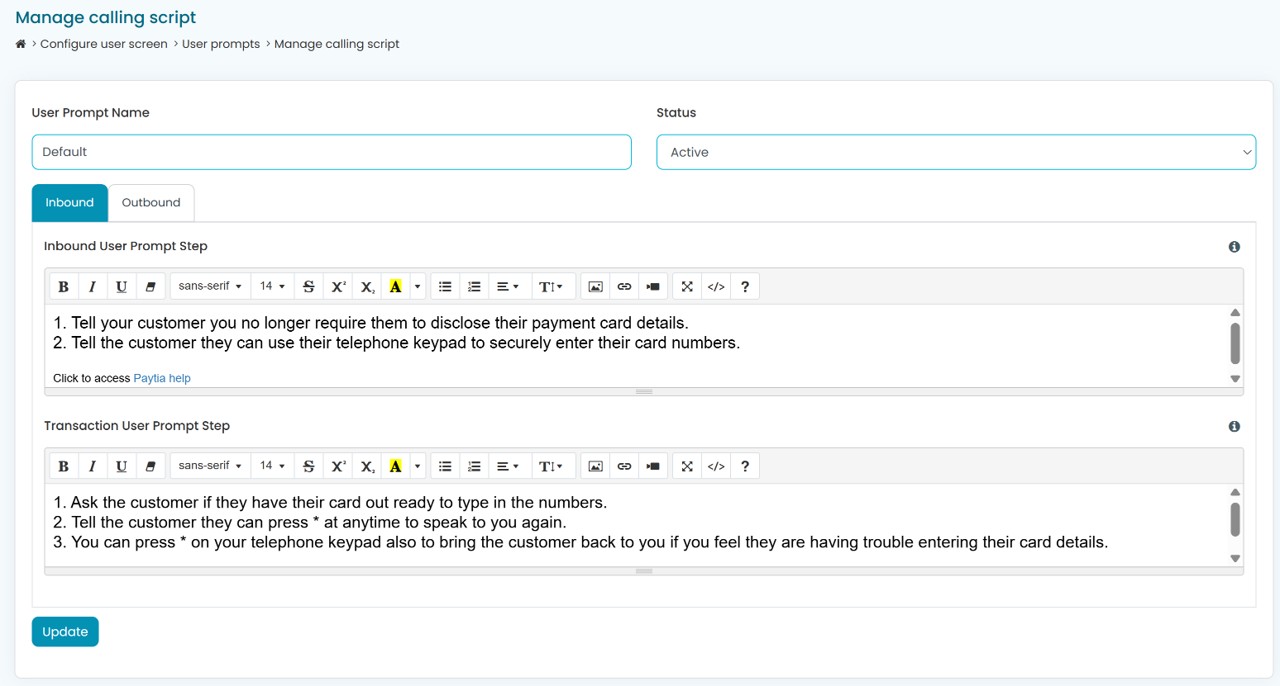Open code view in the Inbound editor
Screen dimensions: 1280x686
[716, 287]
